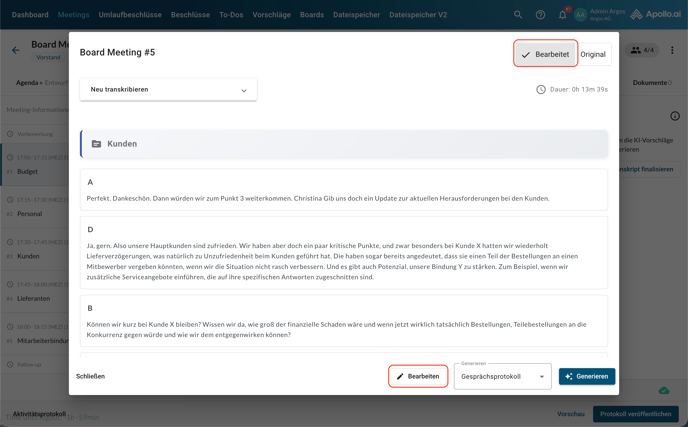Open the help question mark icon
688x427 pixels.
pos(540,15)
